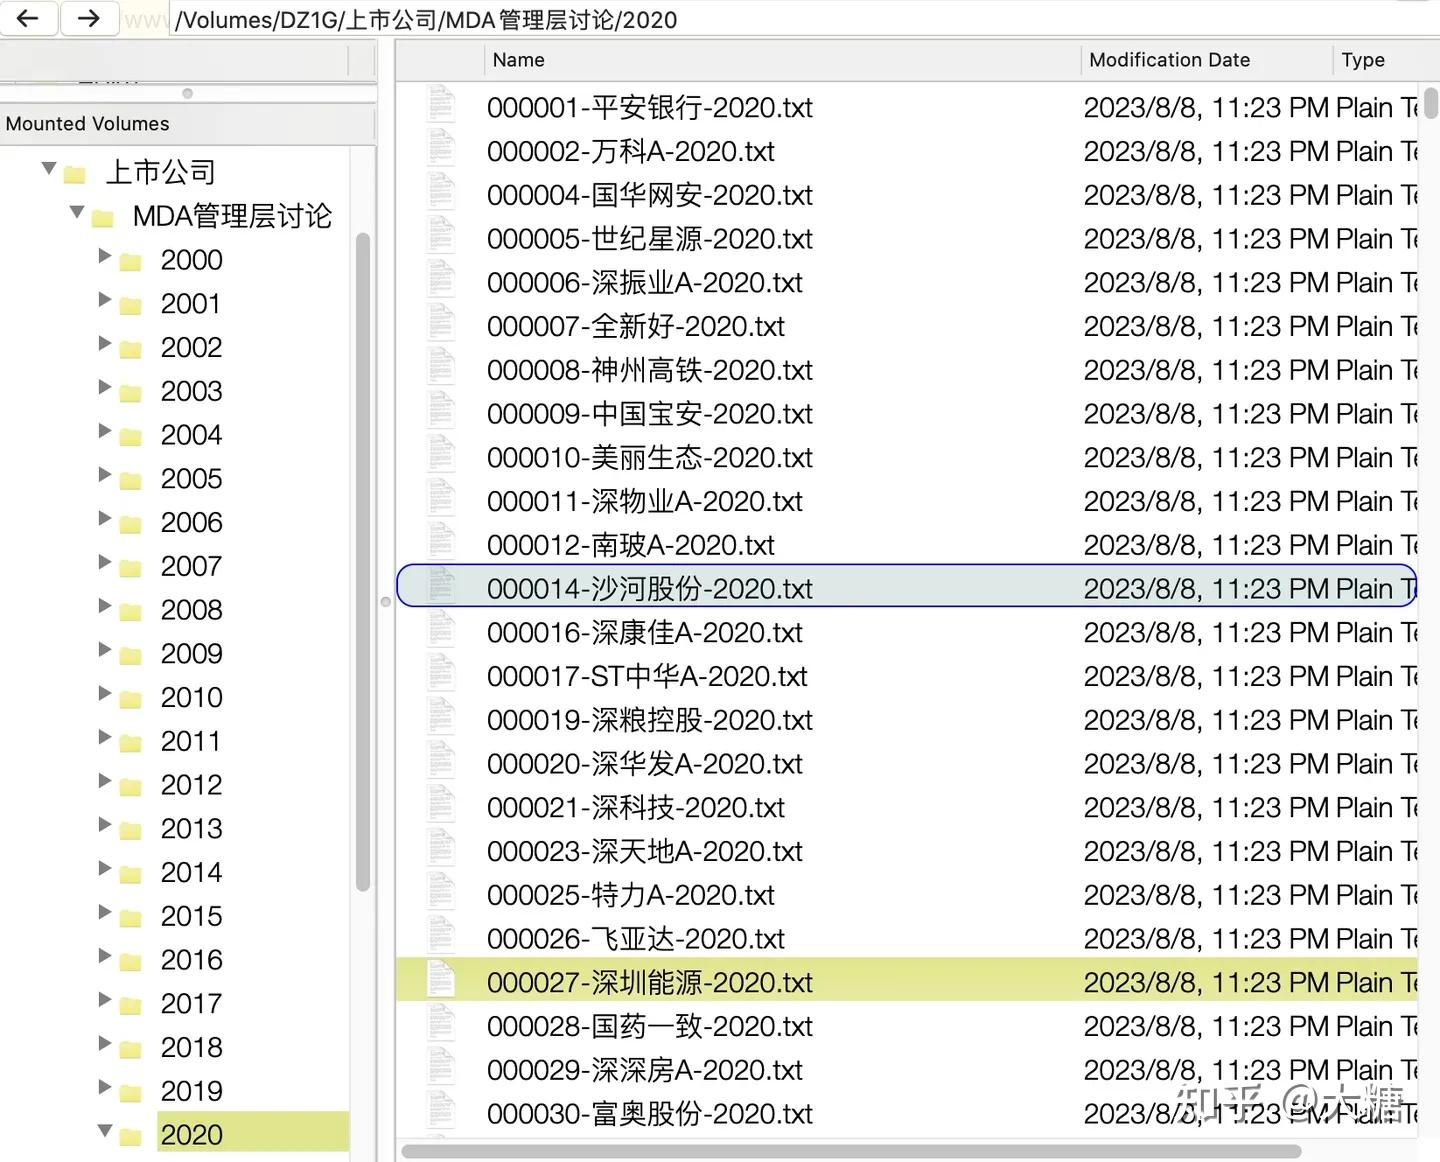Click the file list vertical scrollbar thumb
This screenshot has height=1162, width=1440.
point(1431,101)
